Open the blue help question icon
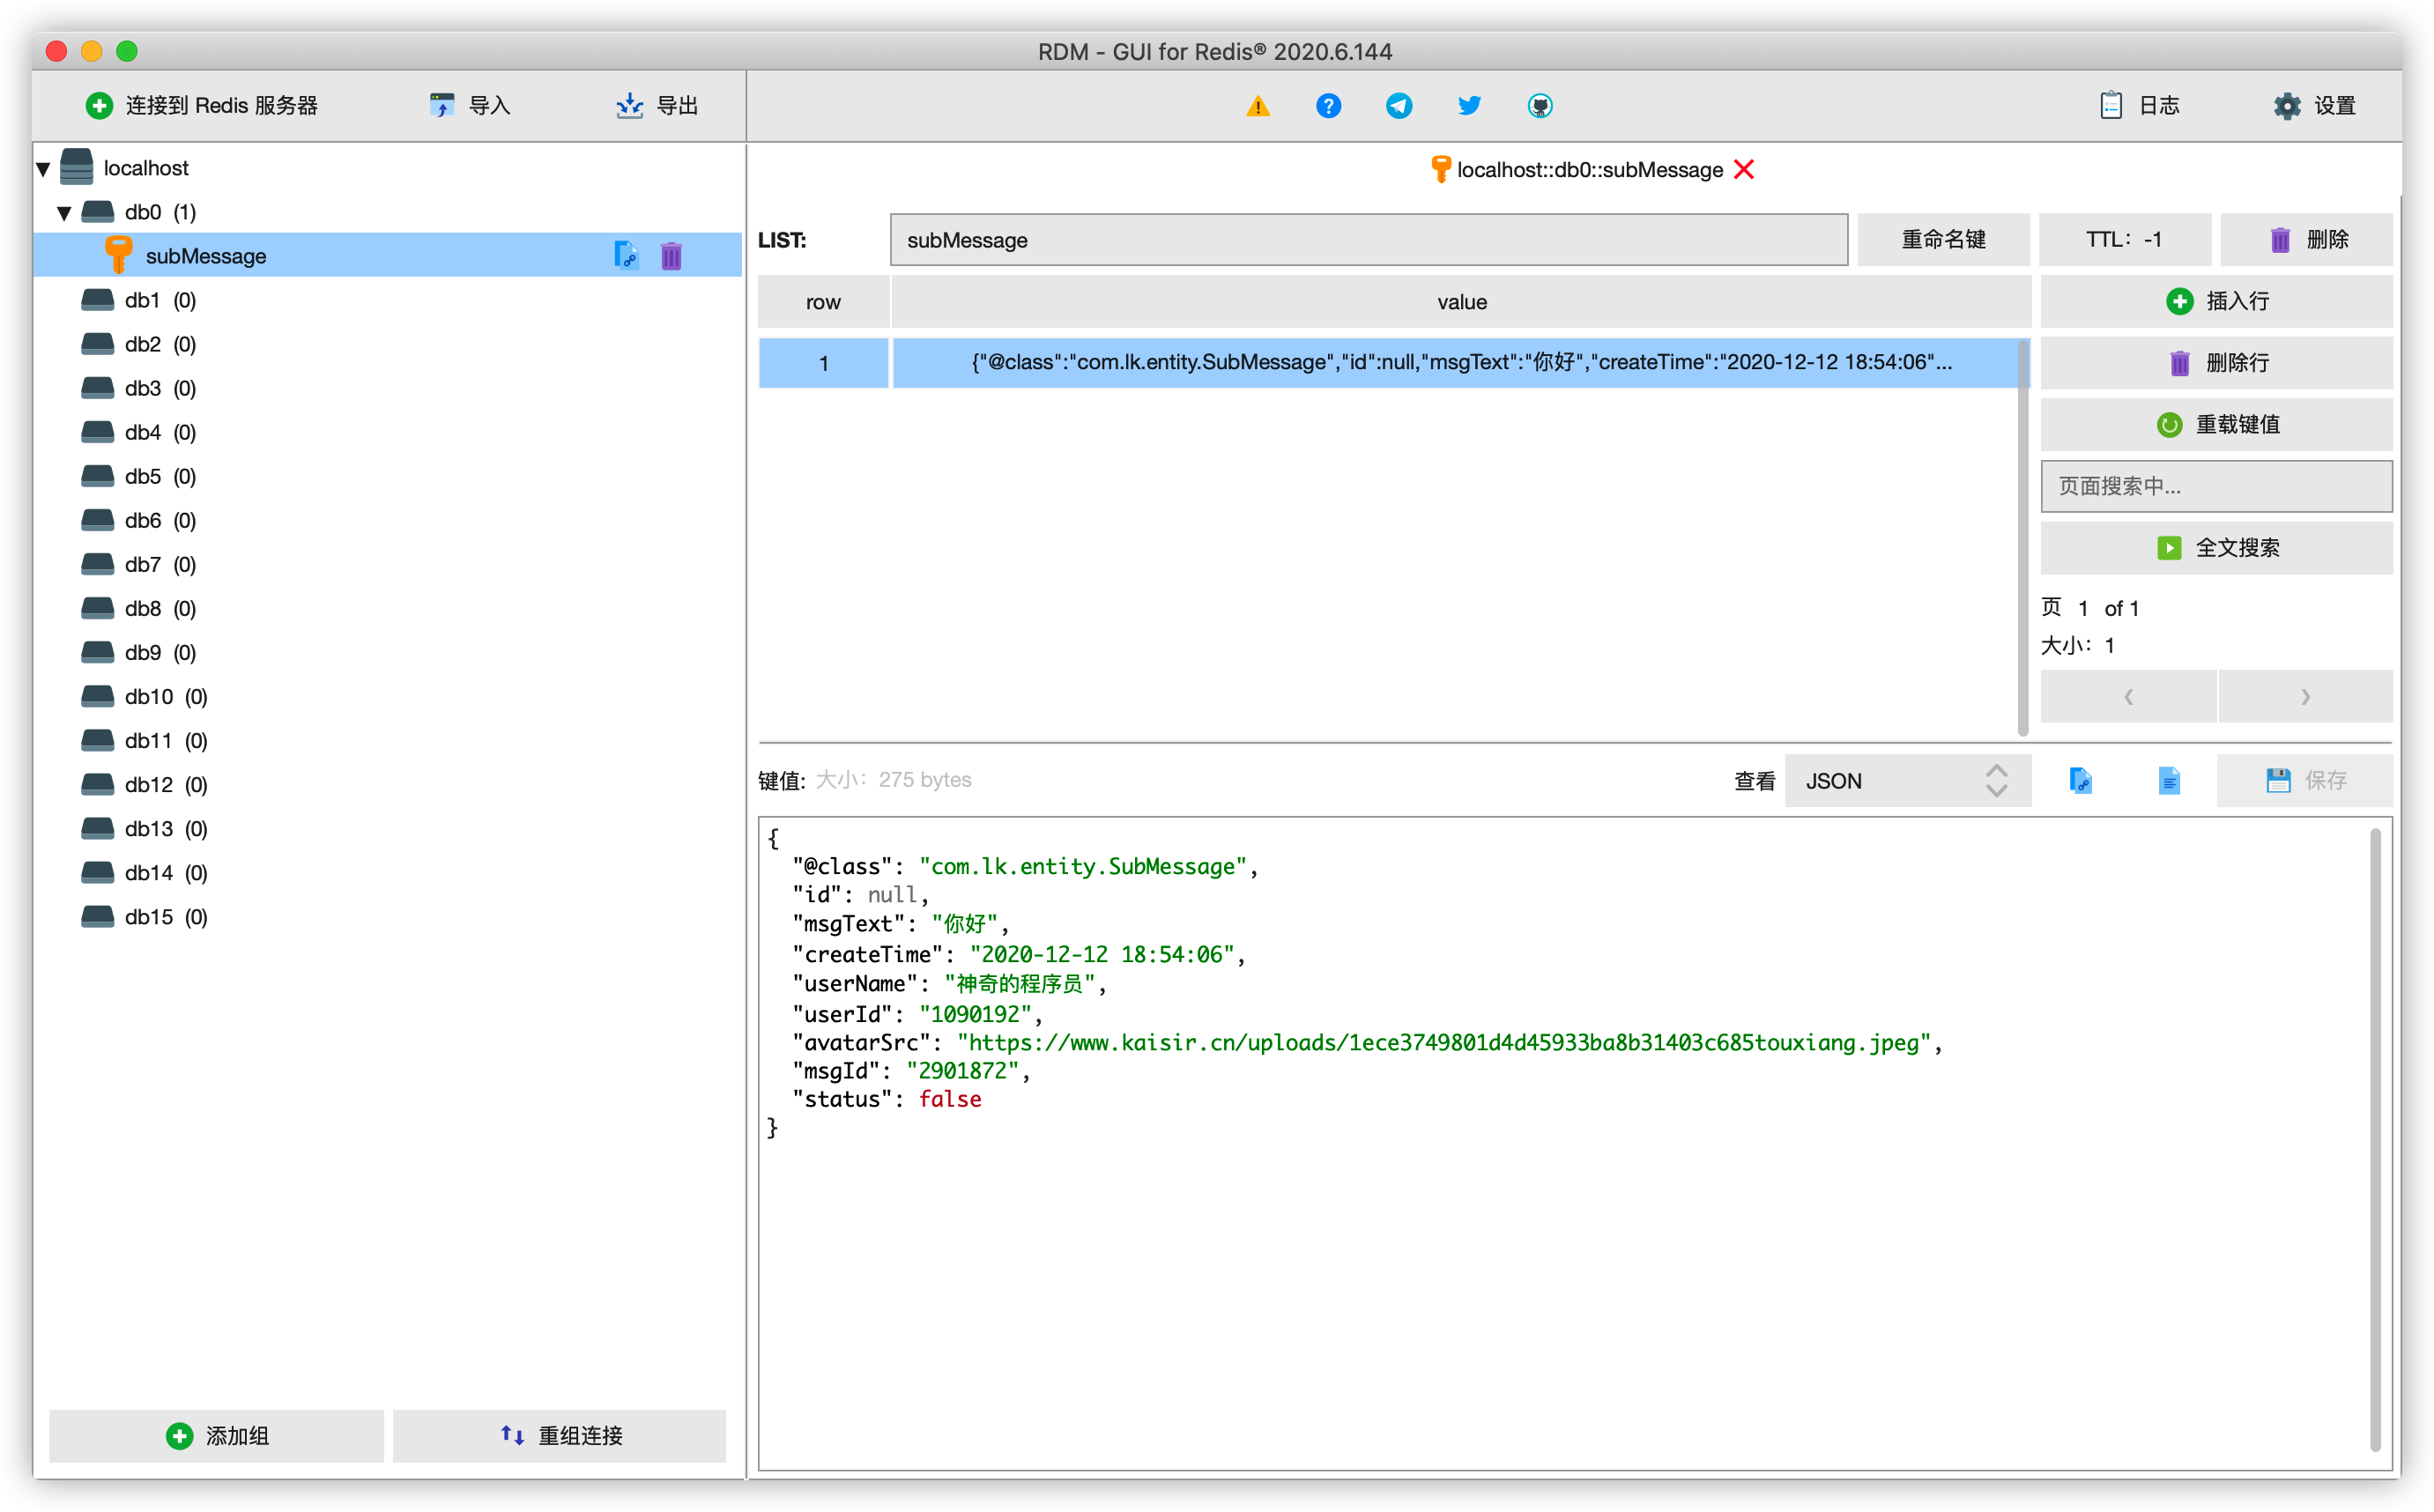 [x=1328, y=106]
